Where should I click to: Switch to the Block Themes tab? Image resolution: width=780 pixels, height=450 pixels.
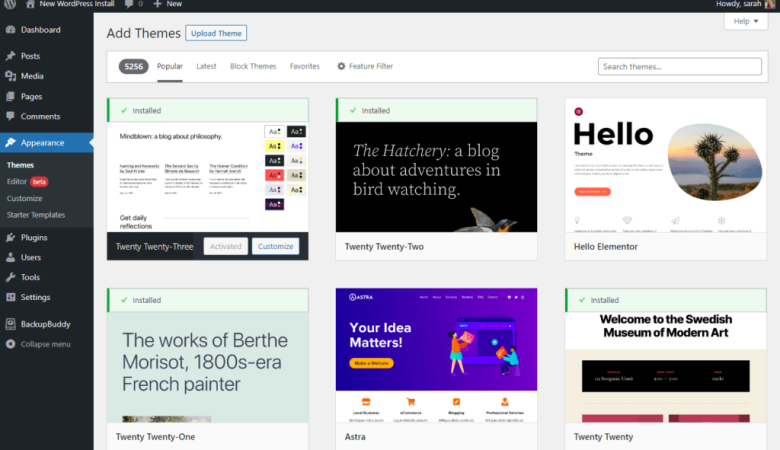point(253,66)
